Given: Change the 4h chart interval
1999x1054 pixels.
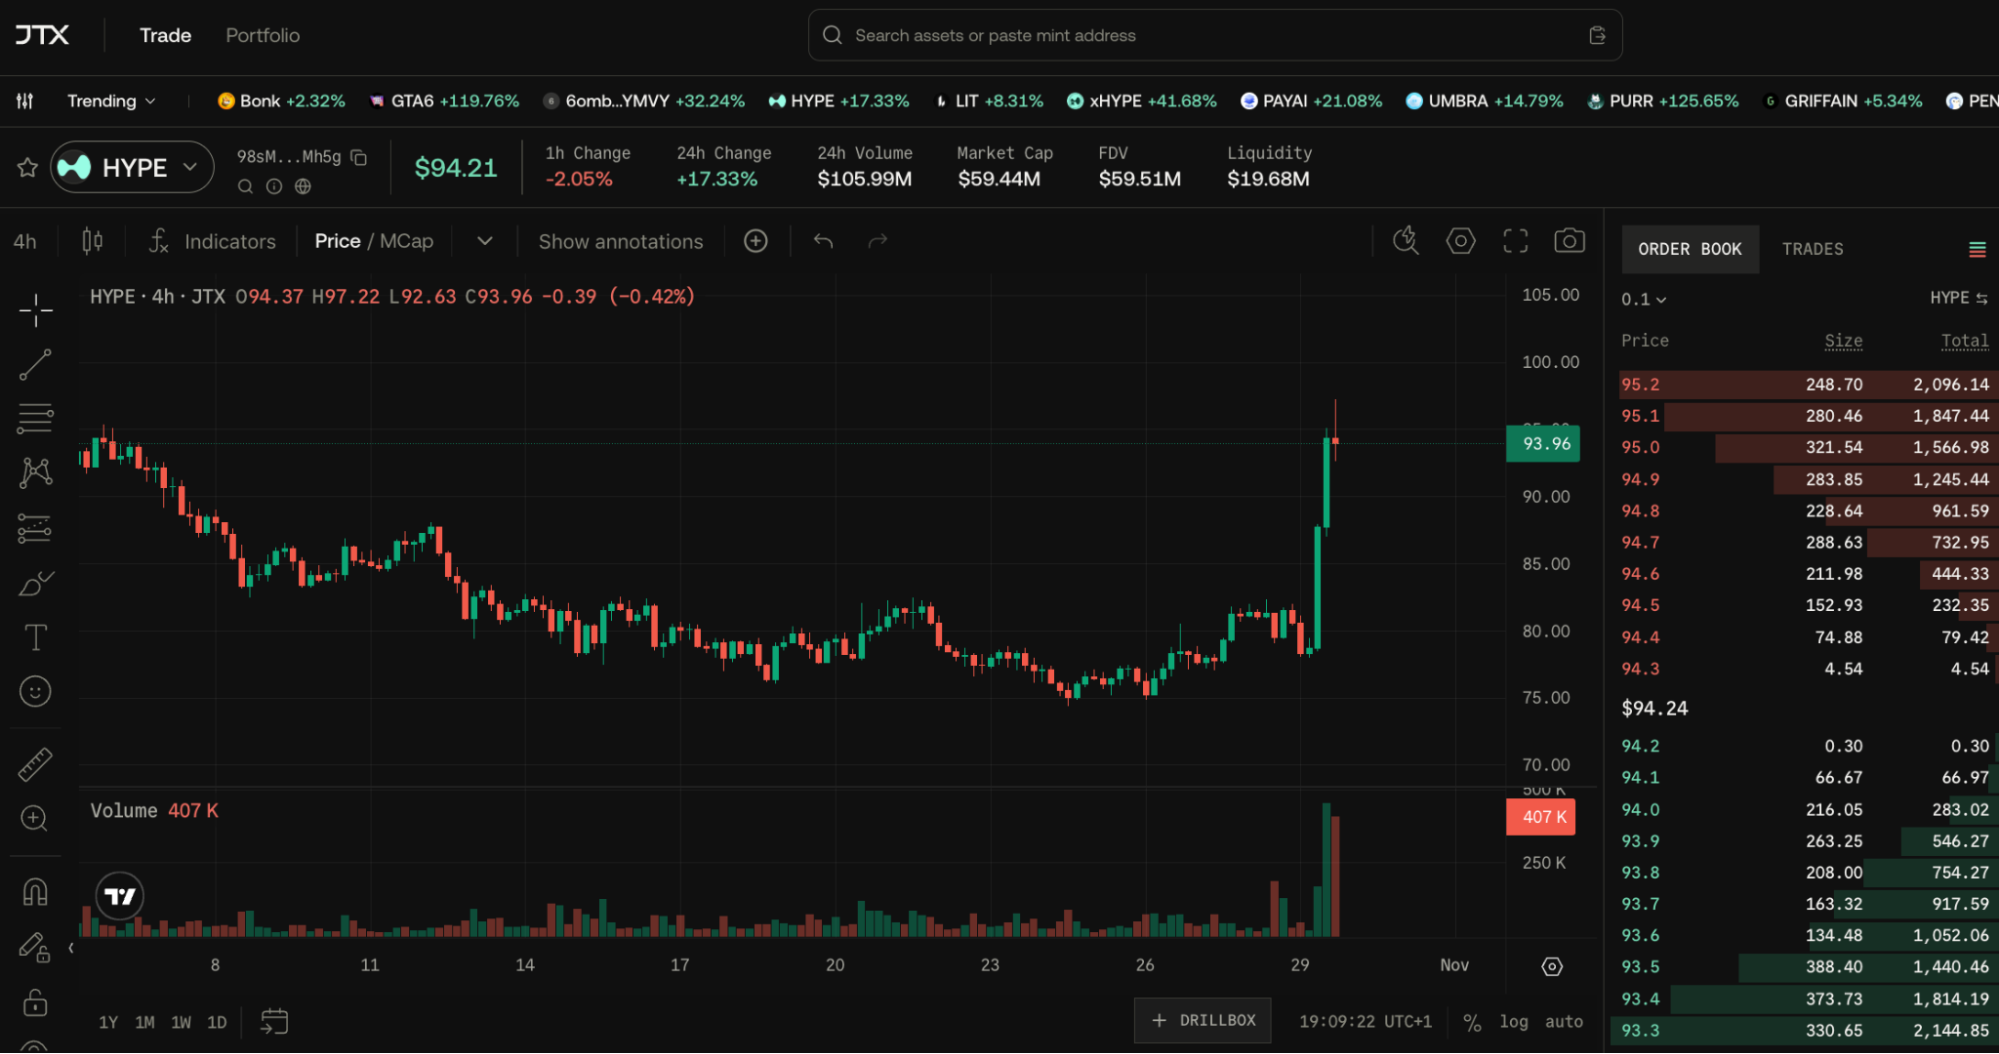Looking at the screenshot, I should coord(25,241).
